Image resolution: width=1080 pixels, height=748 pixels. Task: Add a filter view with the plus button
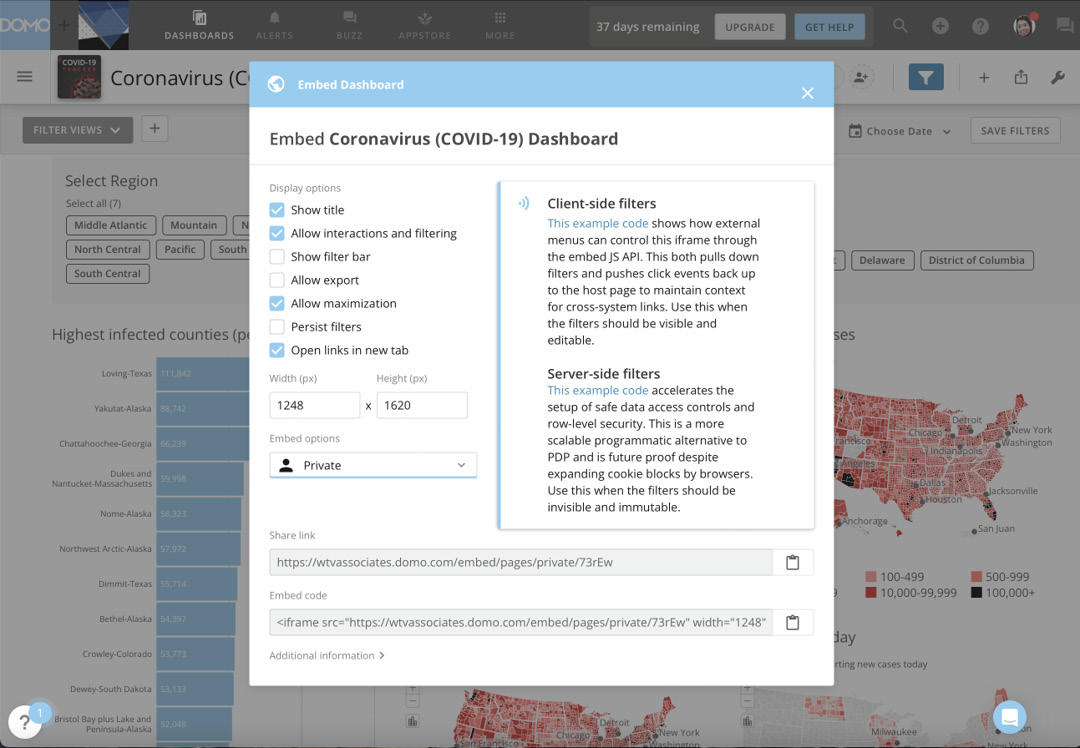pyautogui.click(x=155, y=129)
